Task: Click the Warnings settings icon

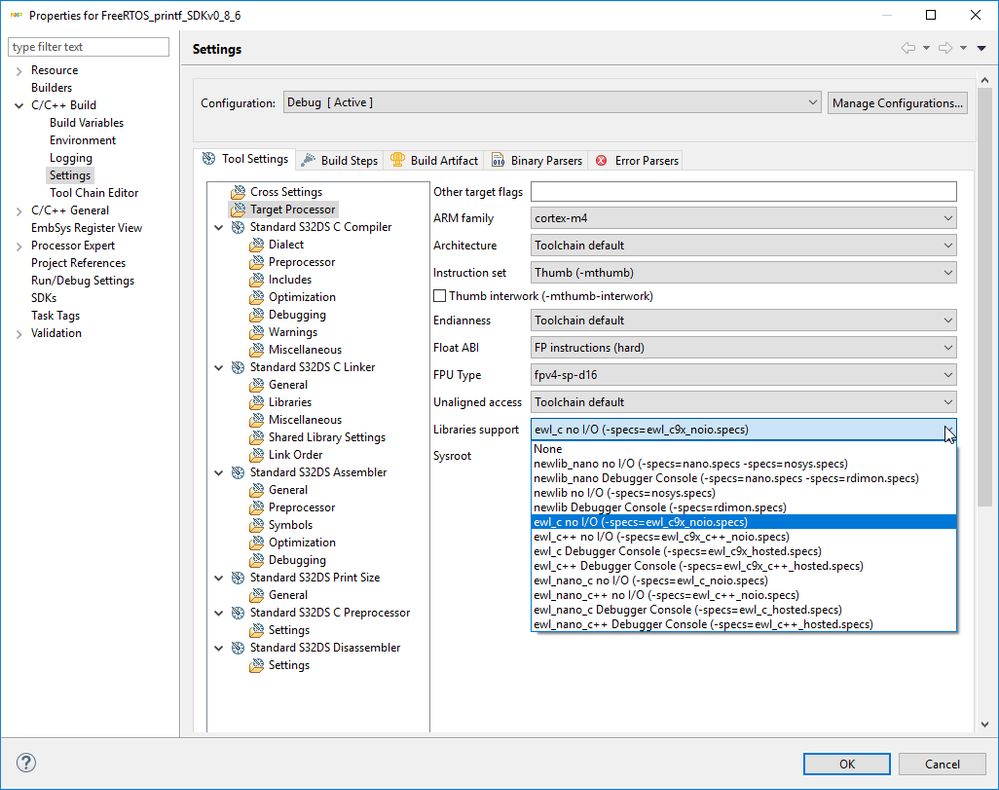Action: pyautogui.click(x=257, y=332)
